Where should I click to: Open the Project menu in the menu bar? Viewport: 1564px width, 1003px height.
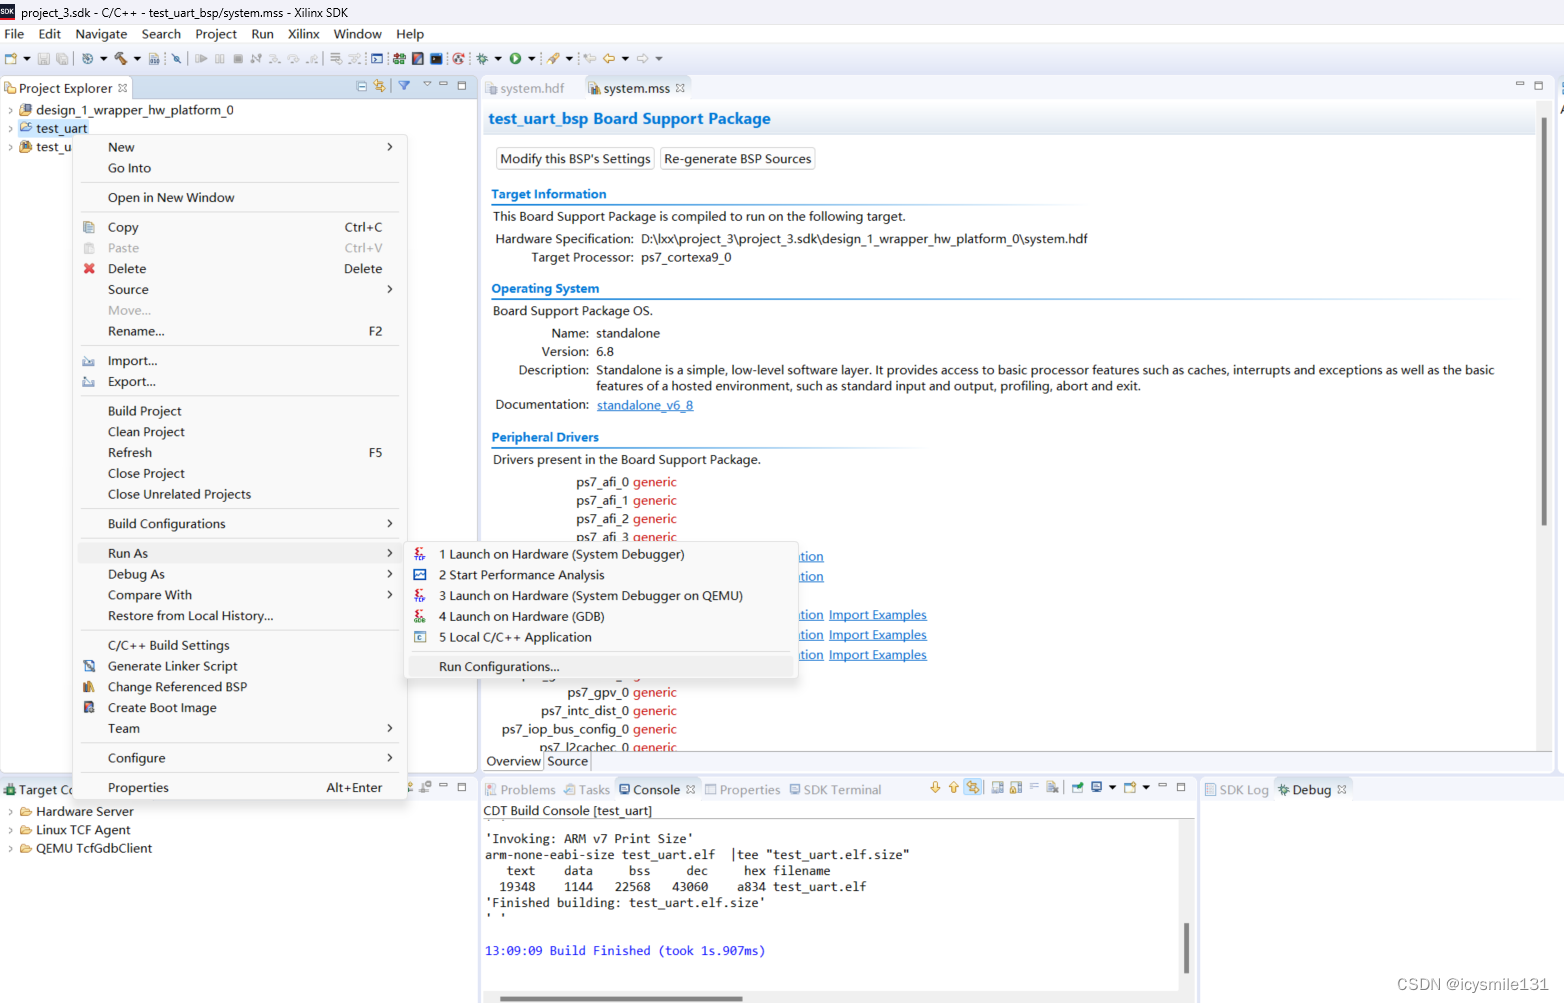click(x=216, y=34)
